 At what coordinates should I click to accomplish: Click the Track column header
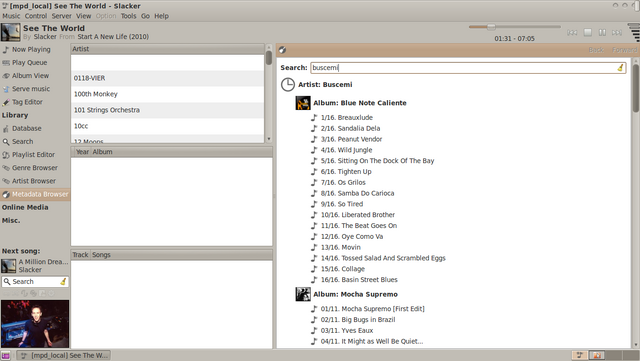80,255
